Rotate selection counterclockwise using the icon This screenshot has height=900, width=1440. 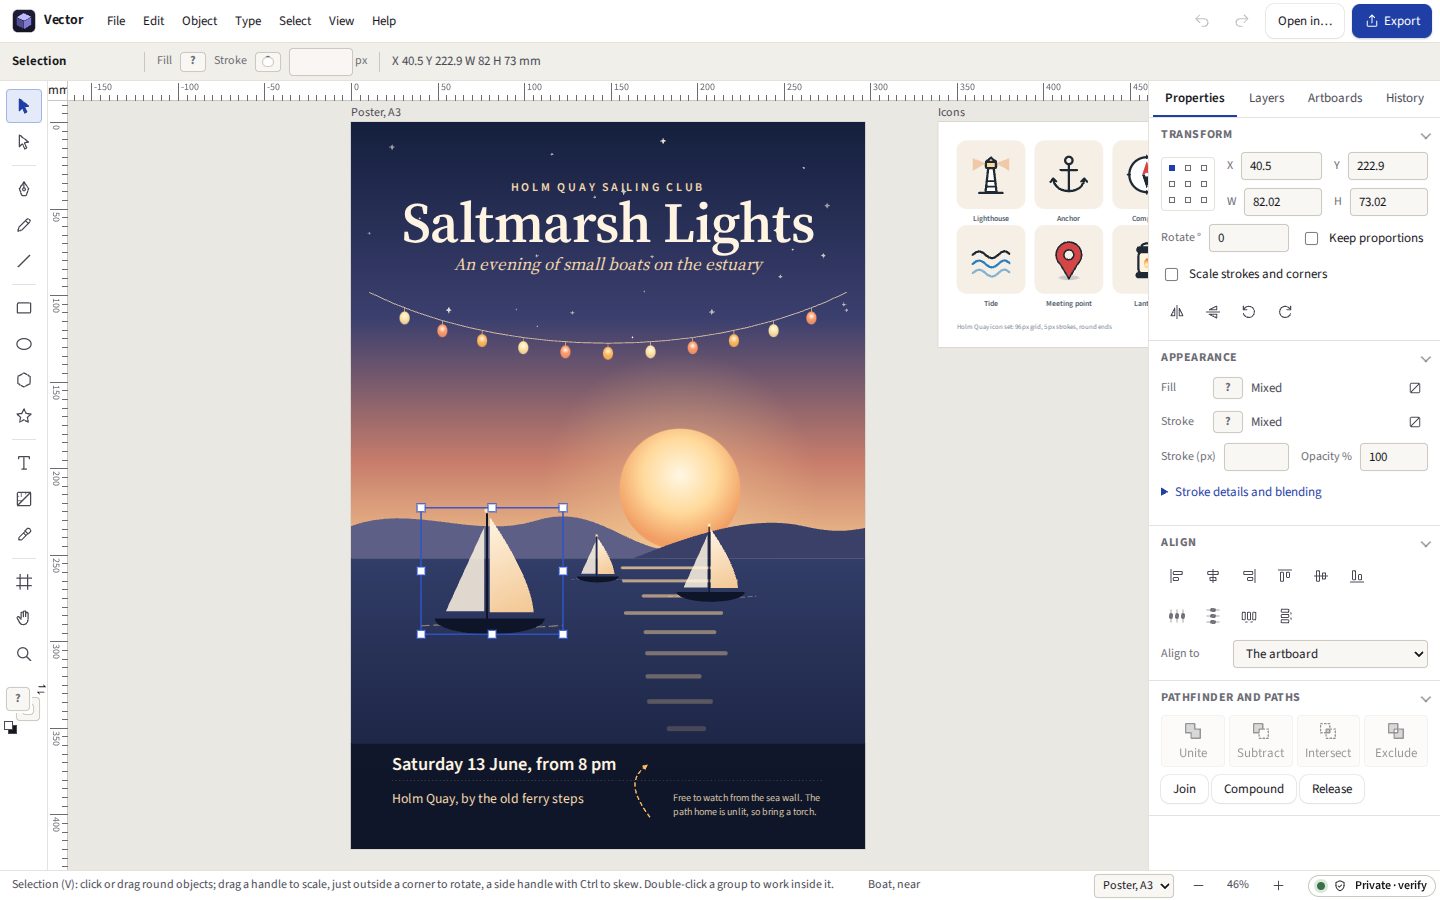(1249, 312)
